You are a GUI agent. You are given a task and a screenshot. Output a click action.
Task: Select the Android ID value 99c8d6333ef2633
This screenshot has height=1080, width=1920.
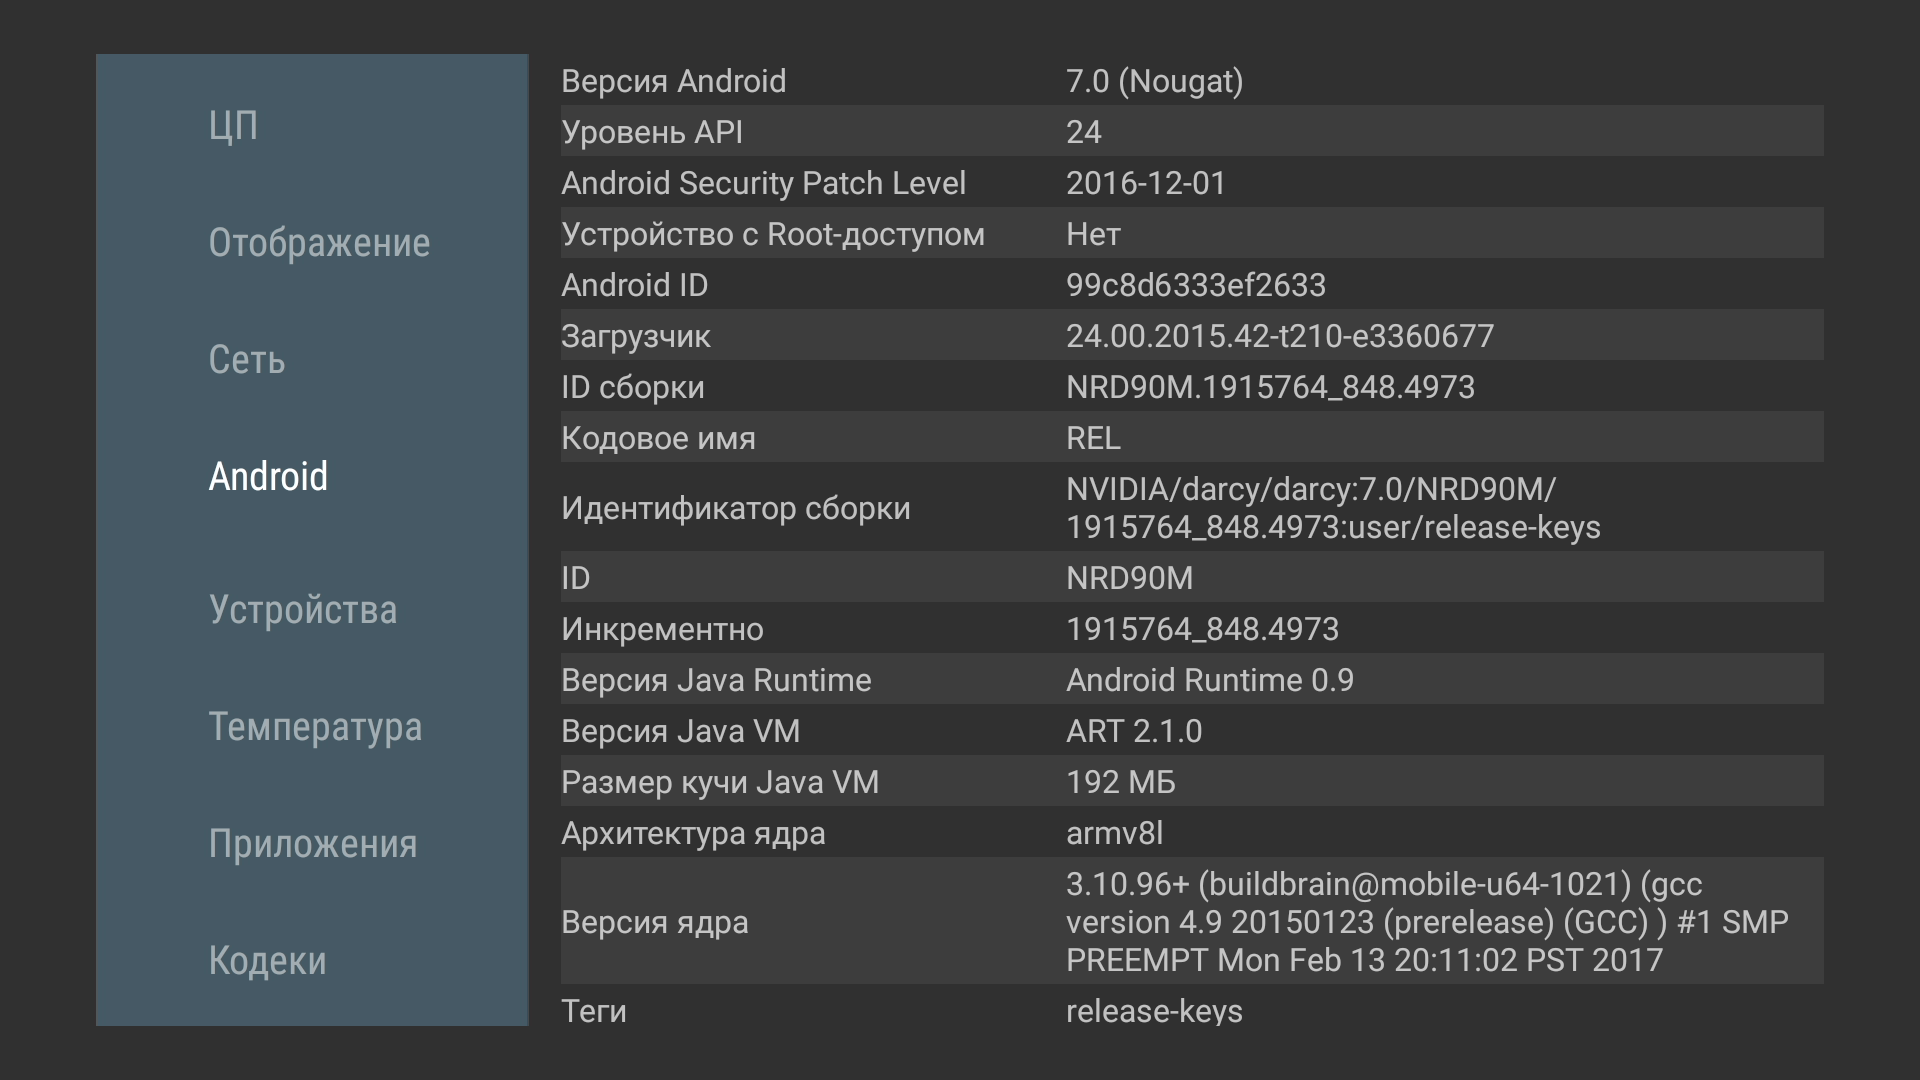pos(1195,285)
